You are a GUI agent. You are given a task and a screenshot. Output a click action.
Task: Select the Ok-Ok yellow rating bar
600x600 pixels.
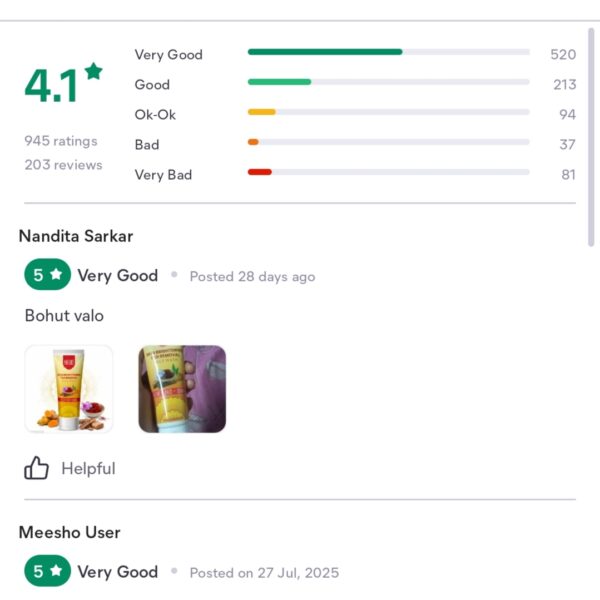[388, 112]
